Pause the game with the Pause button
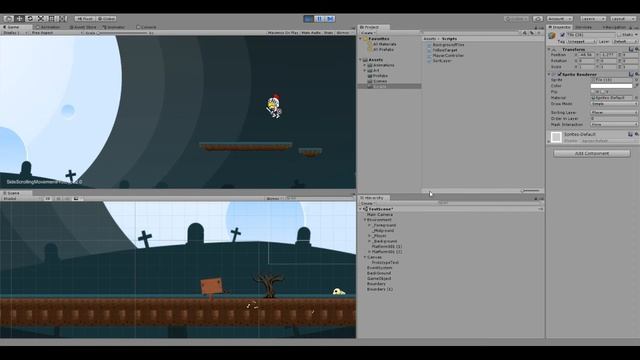The width and height of the screenshot is (640, 360). point(319,19)
